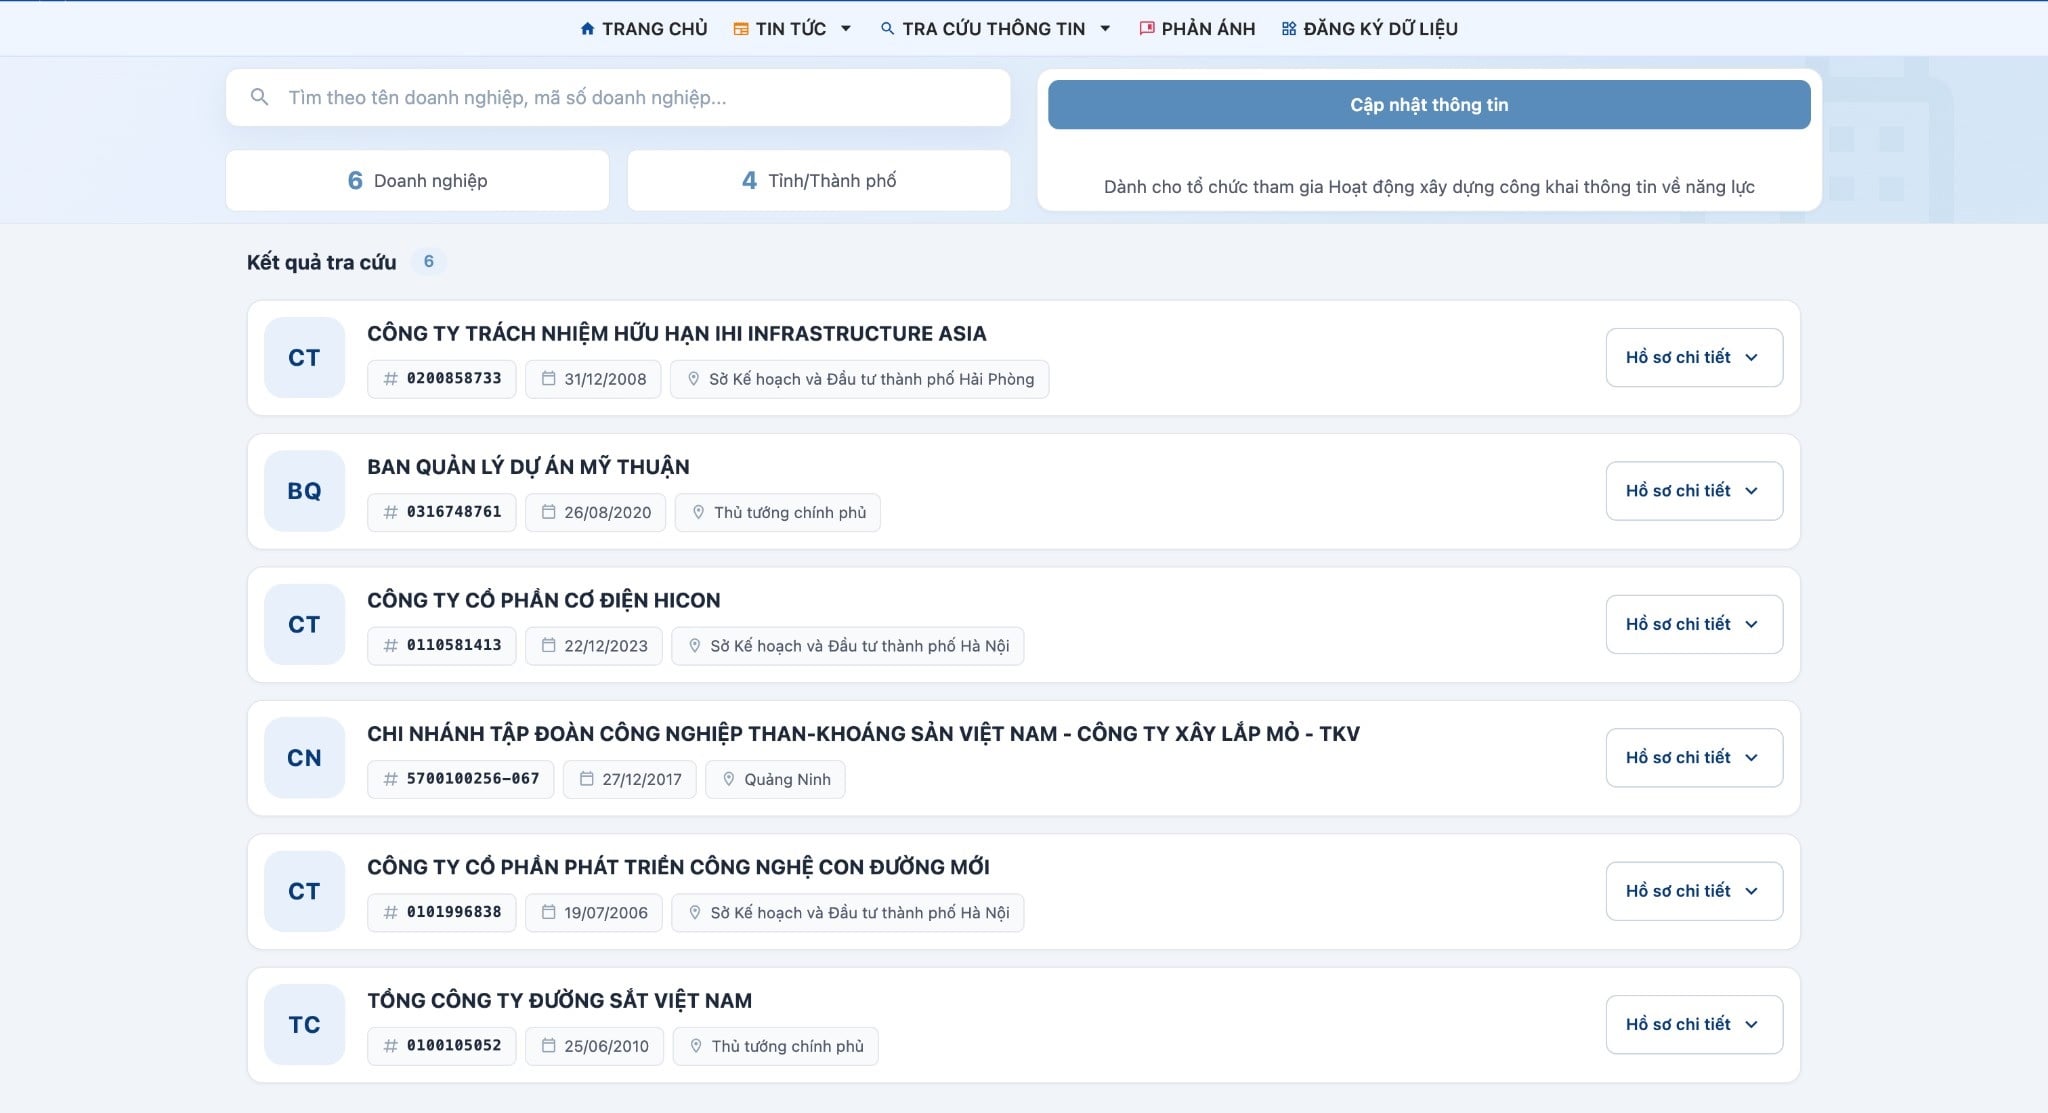Click the news icon beside TIN TỨC

pos(741,29)
